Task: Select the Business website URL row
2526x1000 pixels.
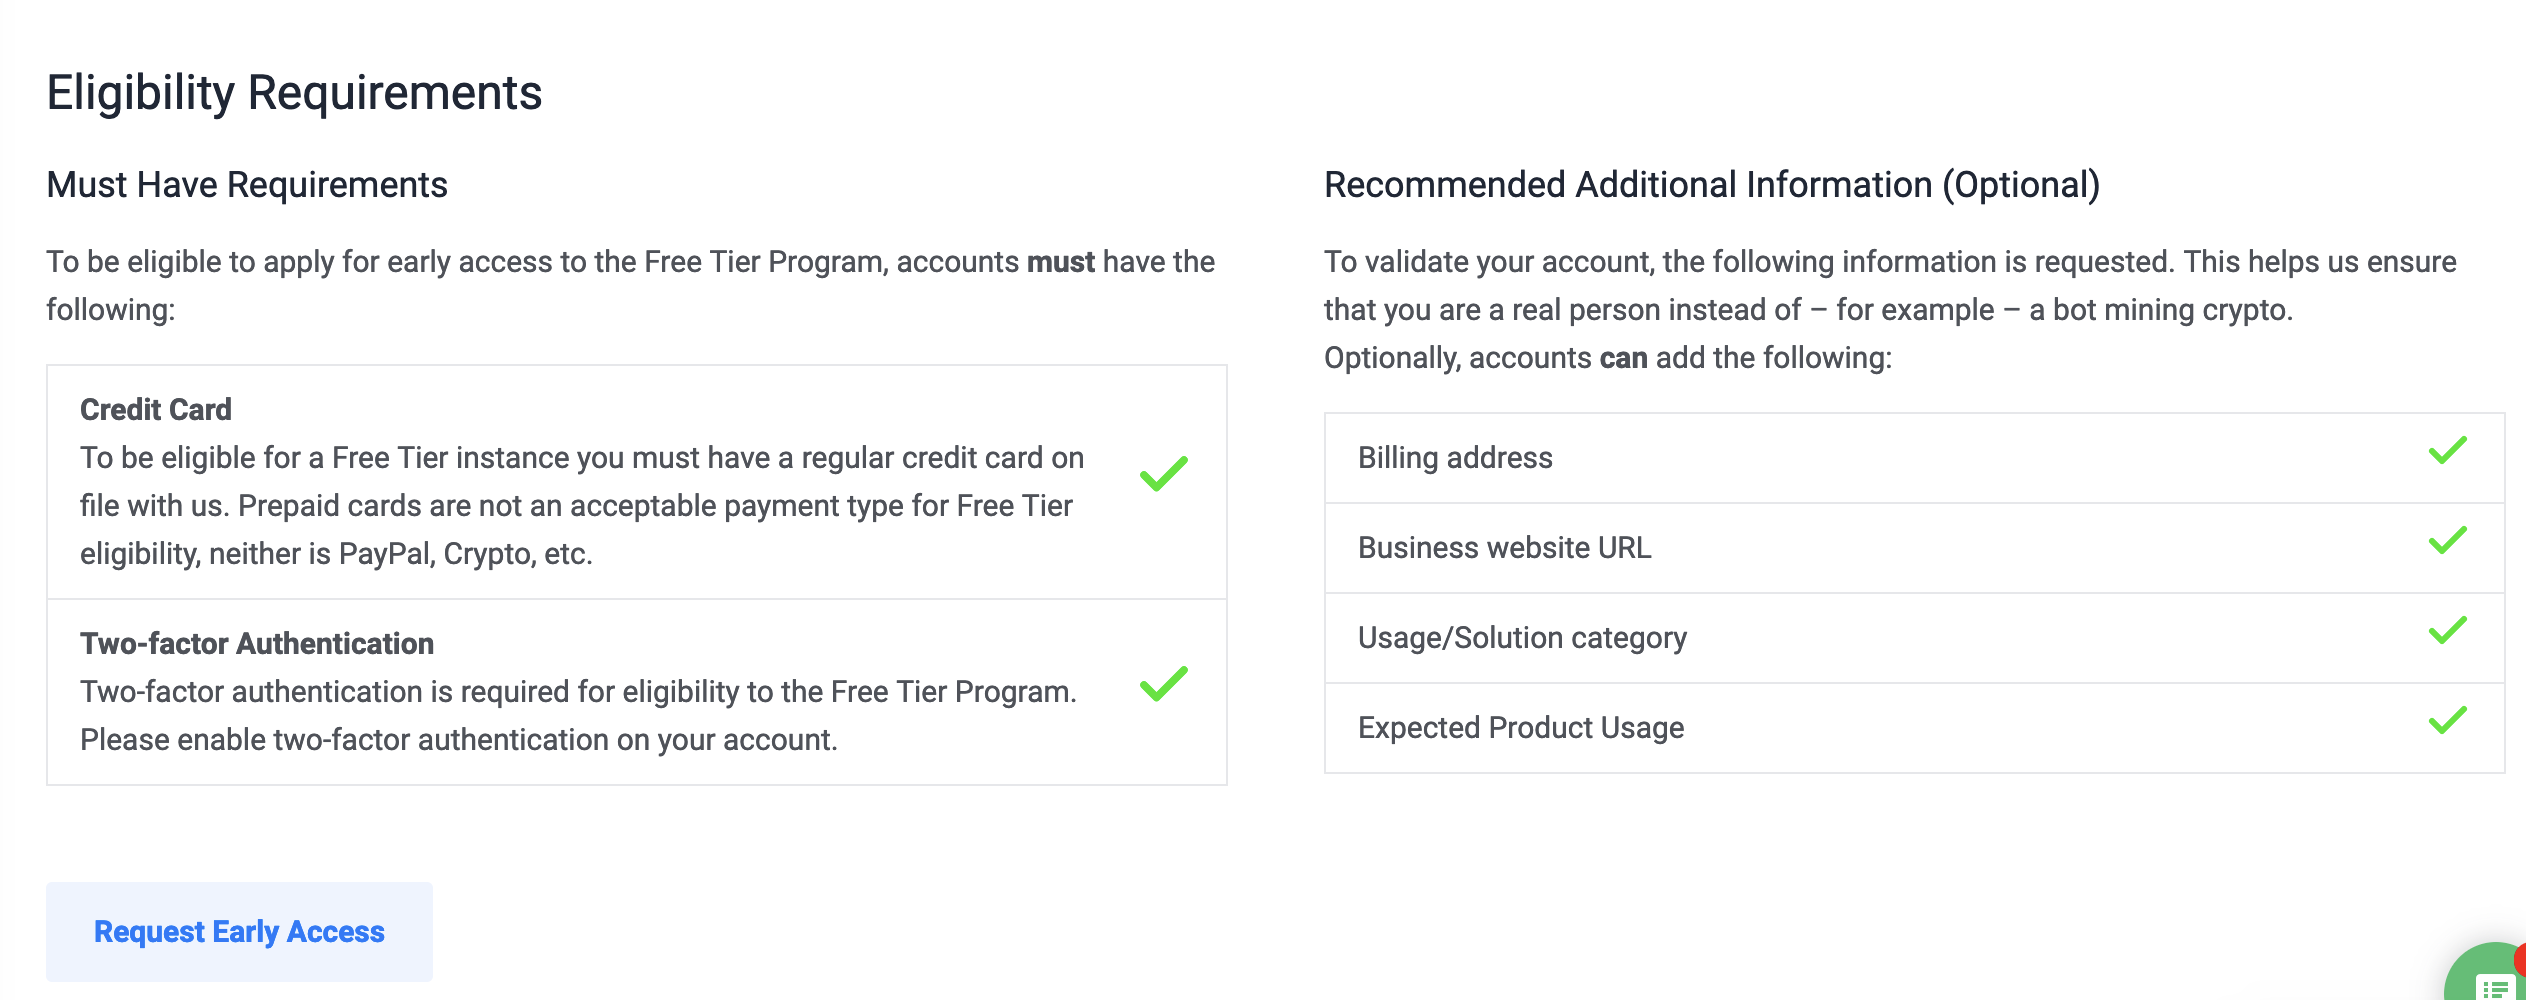Action: click(1914, 548)
